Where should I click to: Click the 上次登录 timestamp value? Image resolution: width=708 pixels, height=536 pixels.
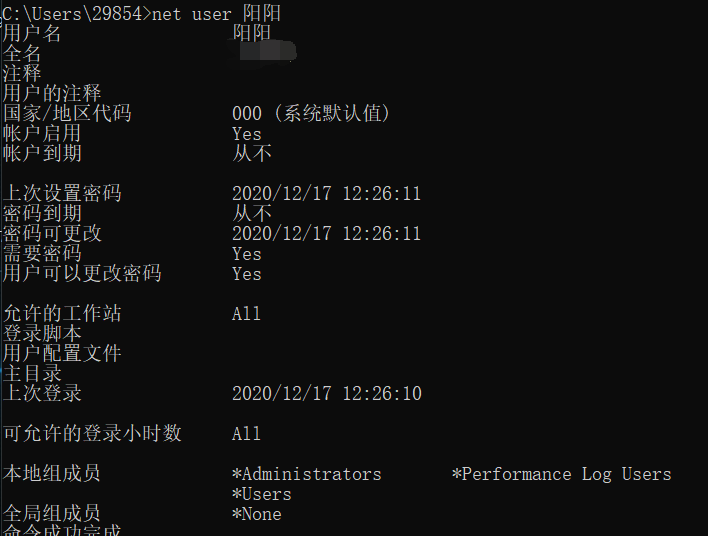(326, 393)
